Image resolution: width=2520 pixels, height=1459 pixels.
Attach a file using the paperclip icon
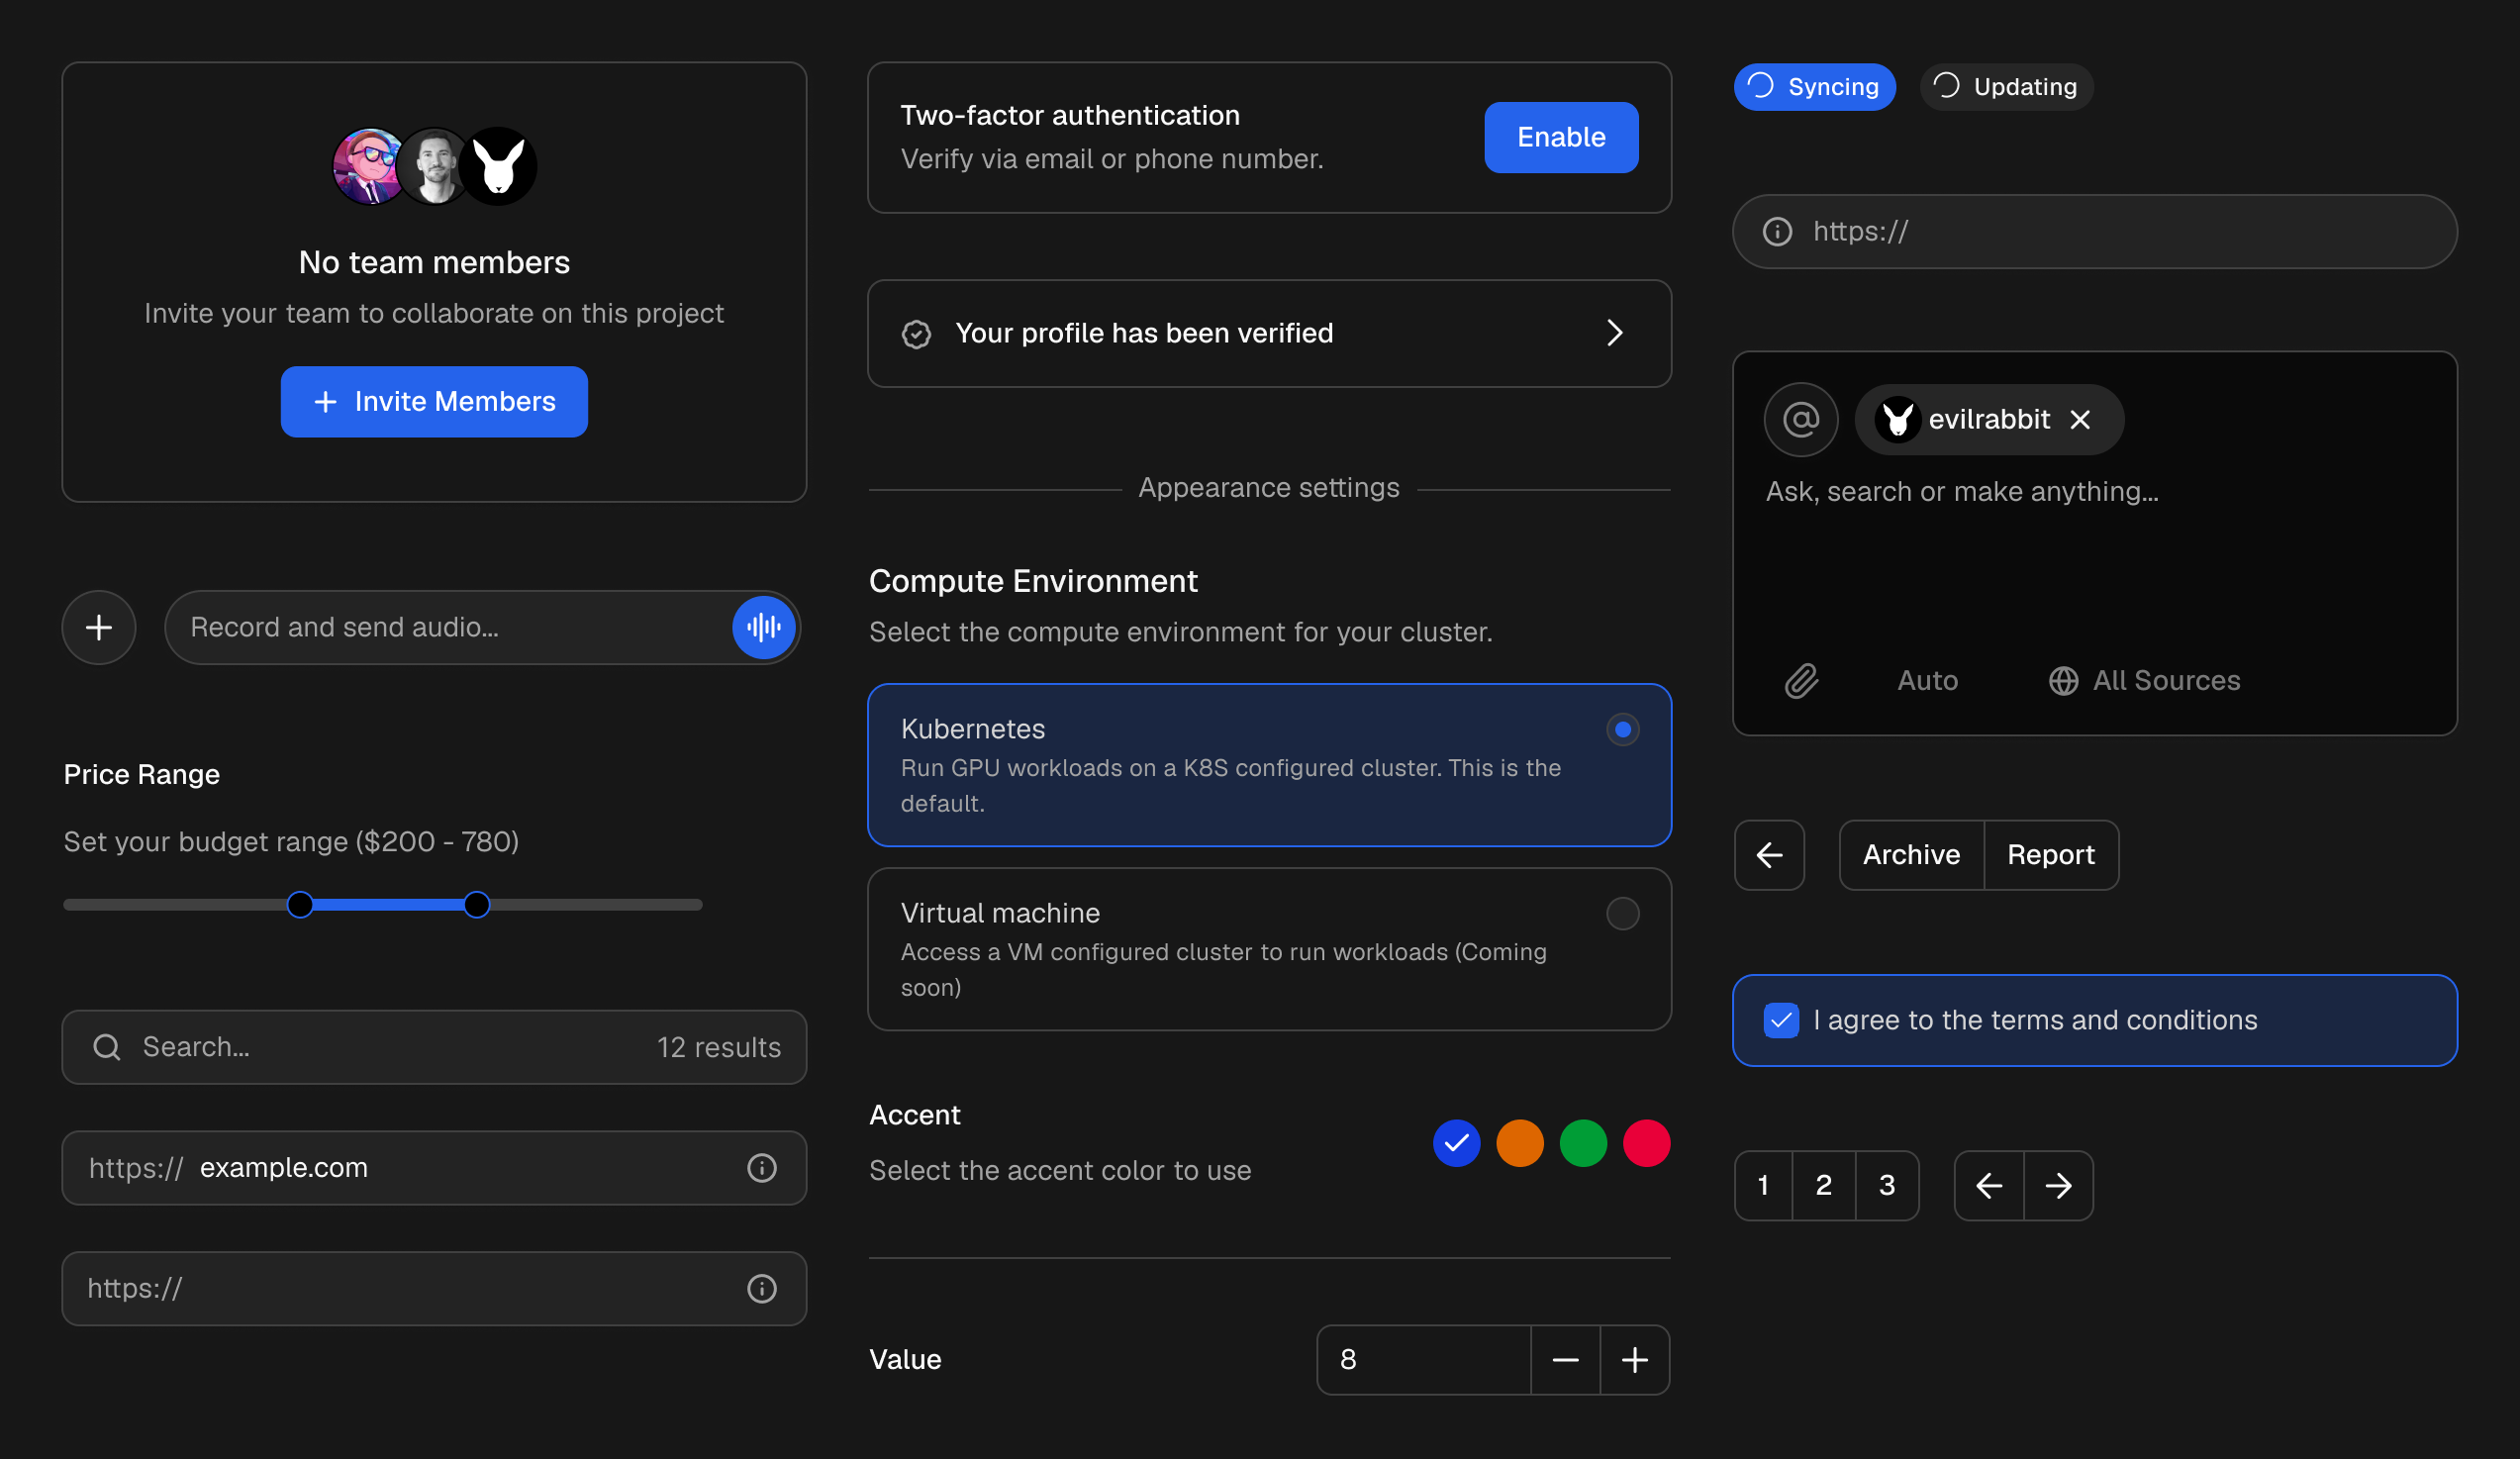(1801, 681)
